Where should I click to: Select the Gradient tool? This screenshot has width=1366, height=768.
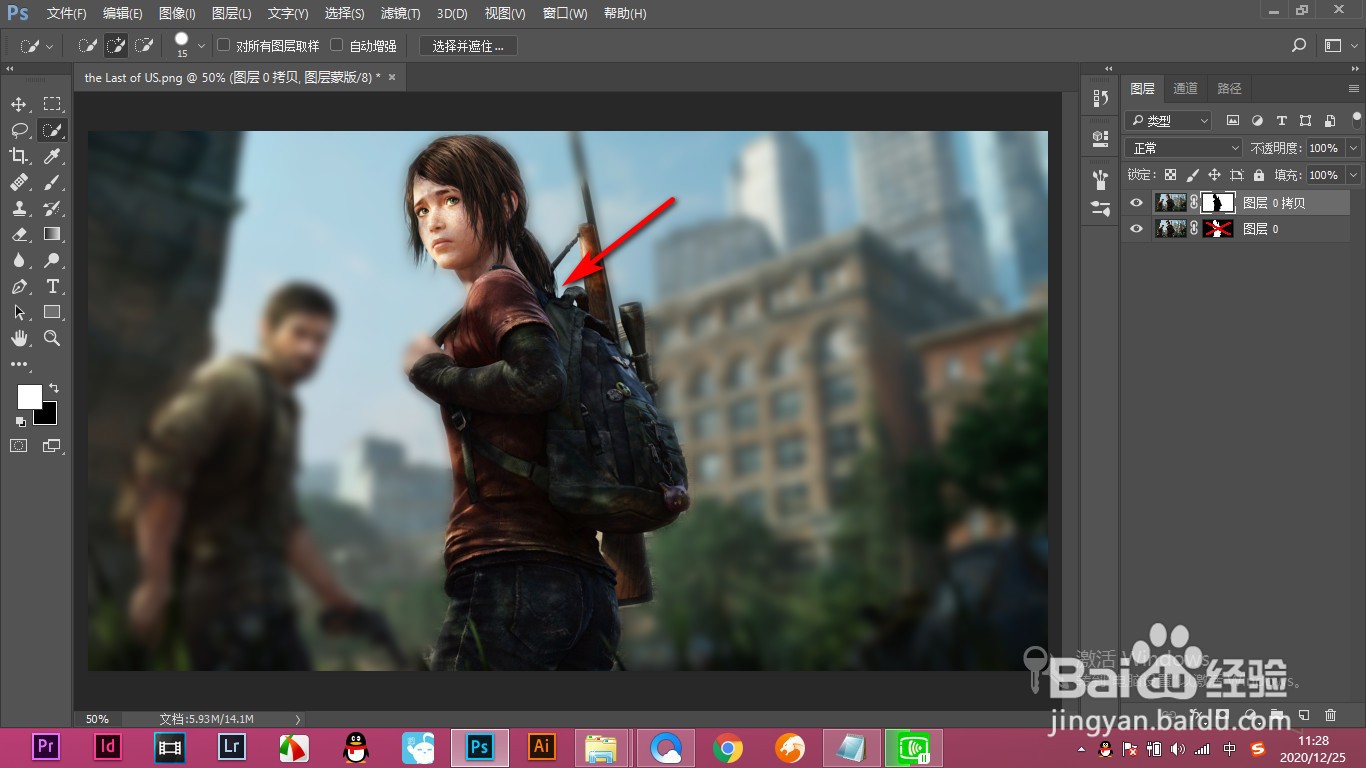tap(52, 234)
